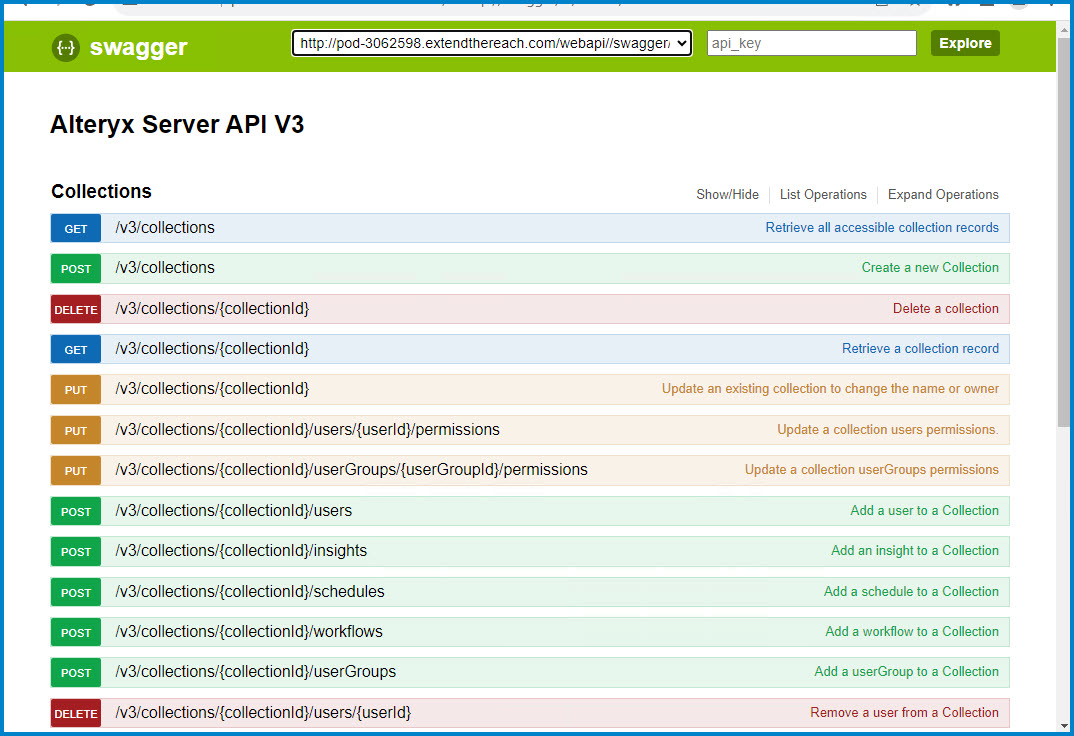1074x736 pixels.
Task: Click the 'Delete a collection' link
Action: [x=945, y=308]
